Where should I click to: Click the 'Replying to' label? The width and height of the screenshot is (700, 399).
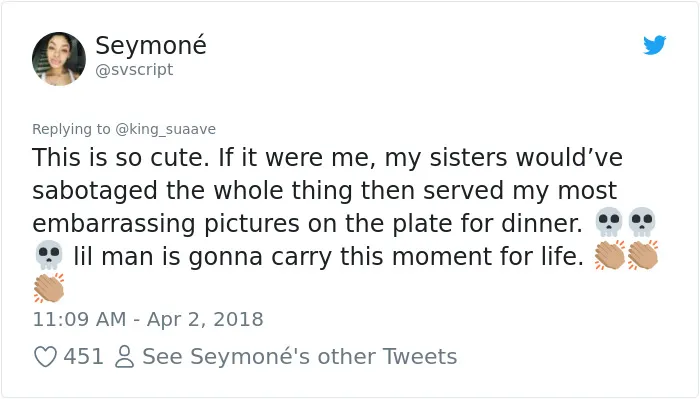[71, 129]
